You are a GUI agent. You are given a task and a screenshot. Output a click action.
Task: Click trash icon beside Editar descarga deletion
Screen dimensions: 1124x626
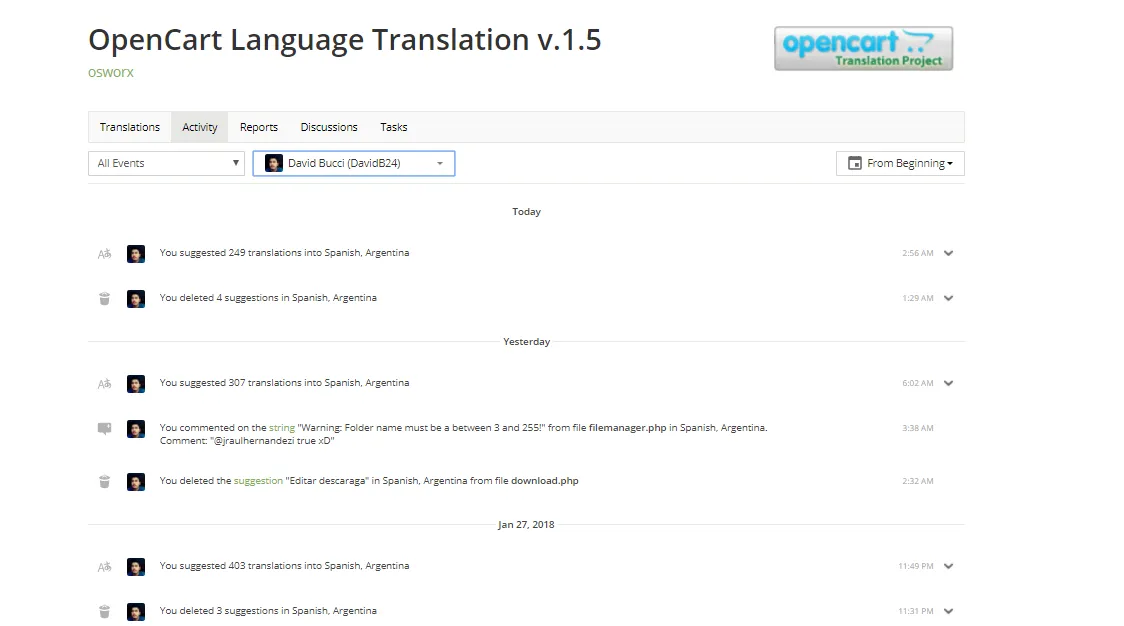pos(105,482)
